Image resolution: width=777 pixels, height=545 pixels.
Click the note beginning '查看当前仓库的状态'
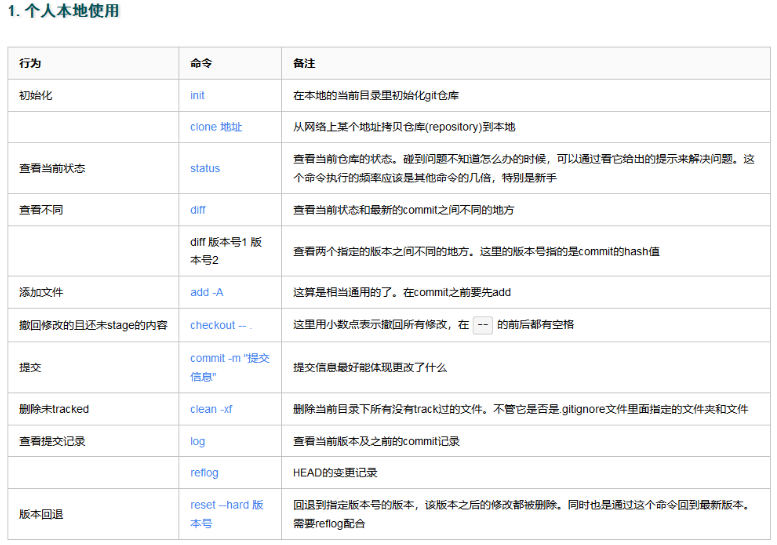click(524, 168)
